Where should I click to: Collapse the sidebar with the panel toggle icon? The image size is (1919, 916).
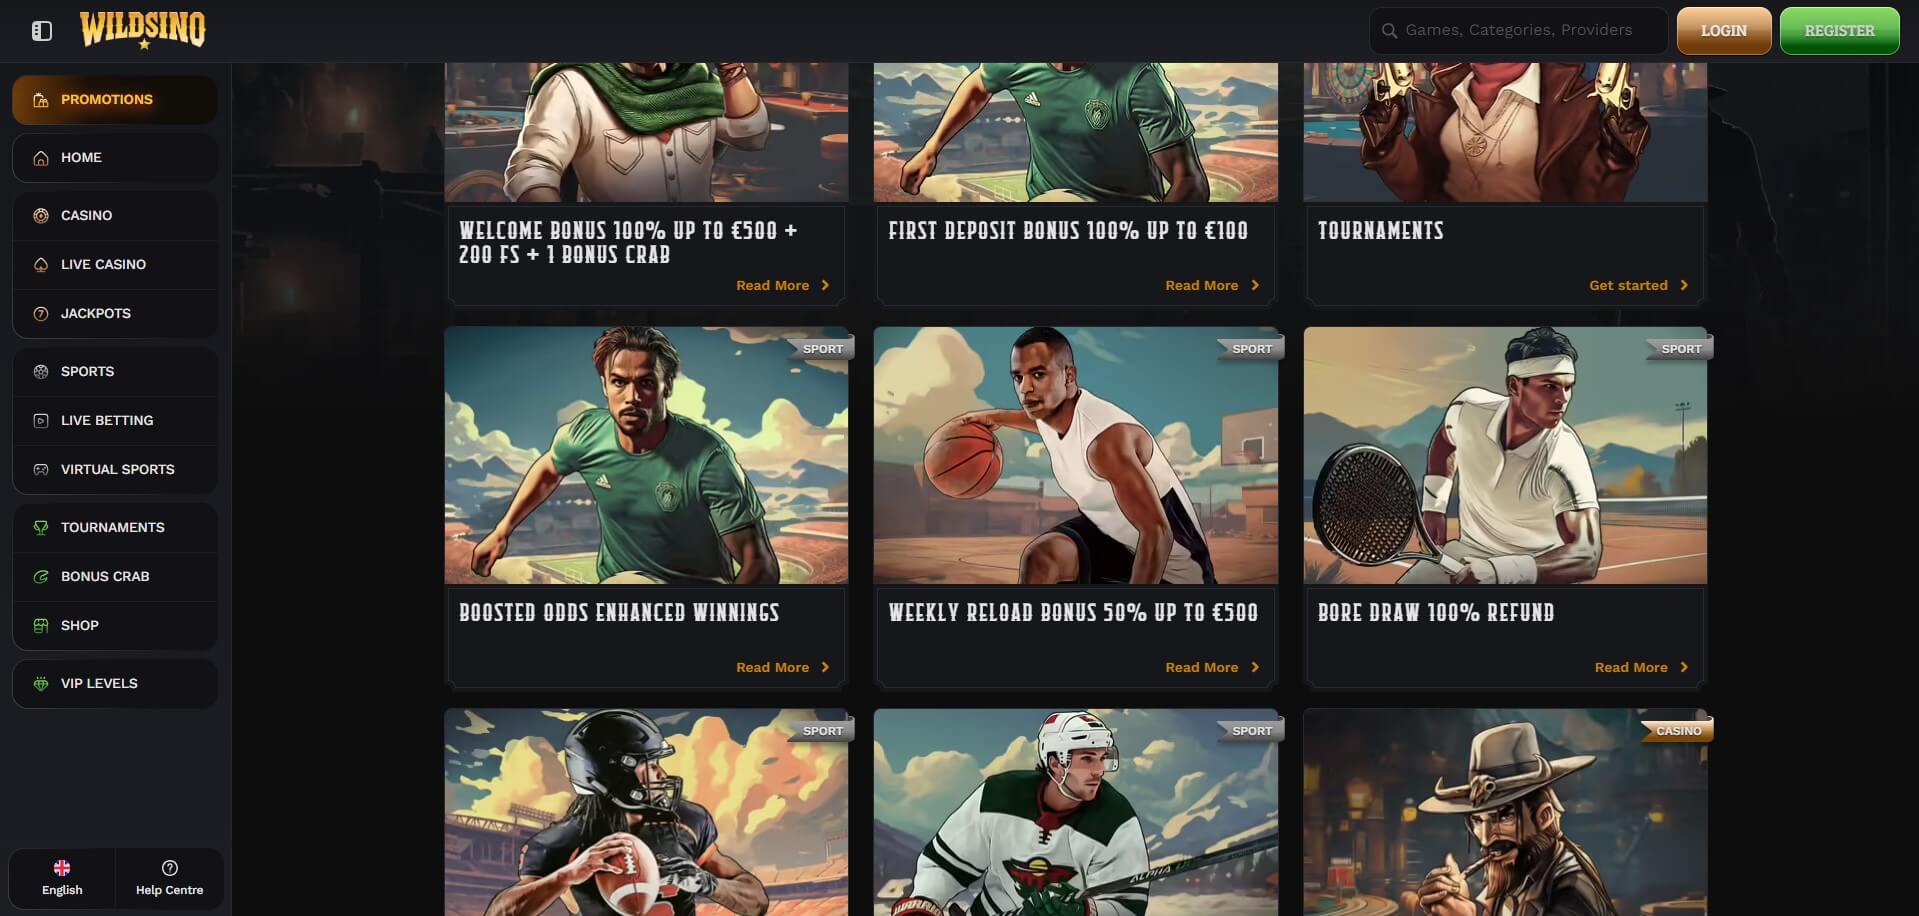click(x=41, y=31)
